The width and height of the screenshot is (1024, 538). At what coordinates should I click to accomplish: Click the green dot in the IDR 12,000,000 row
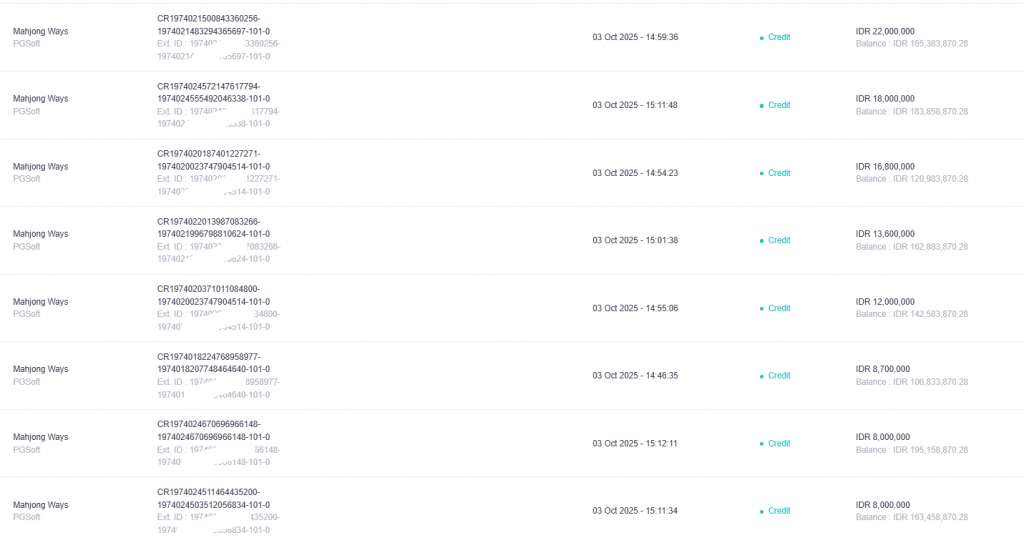pos(761,309)
